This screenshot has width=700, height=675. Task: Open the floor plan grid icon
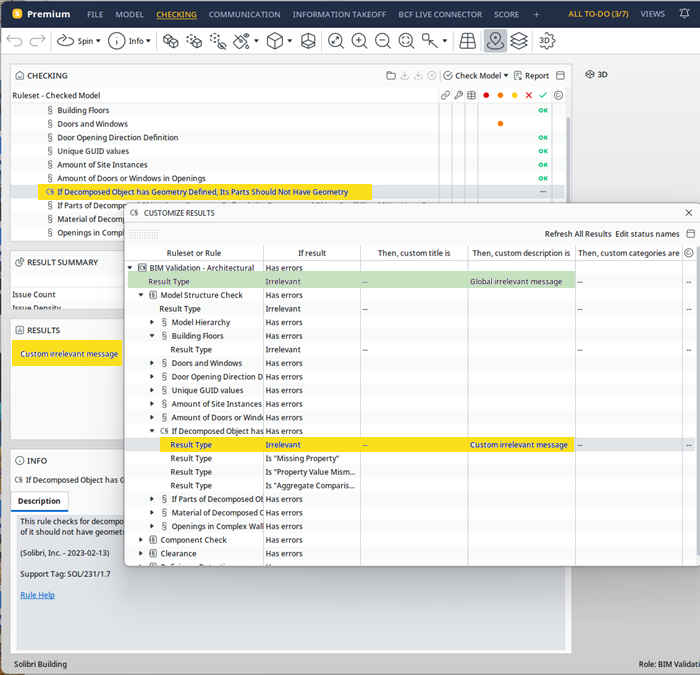tap(467, 41)
